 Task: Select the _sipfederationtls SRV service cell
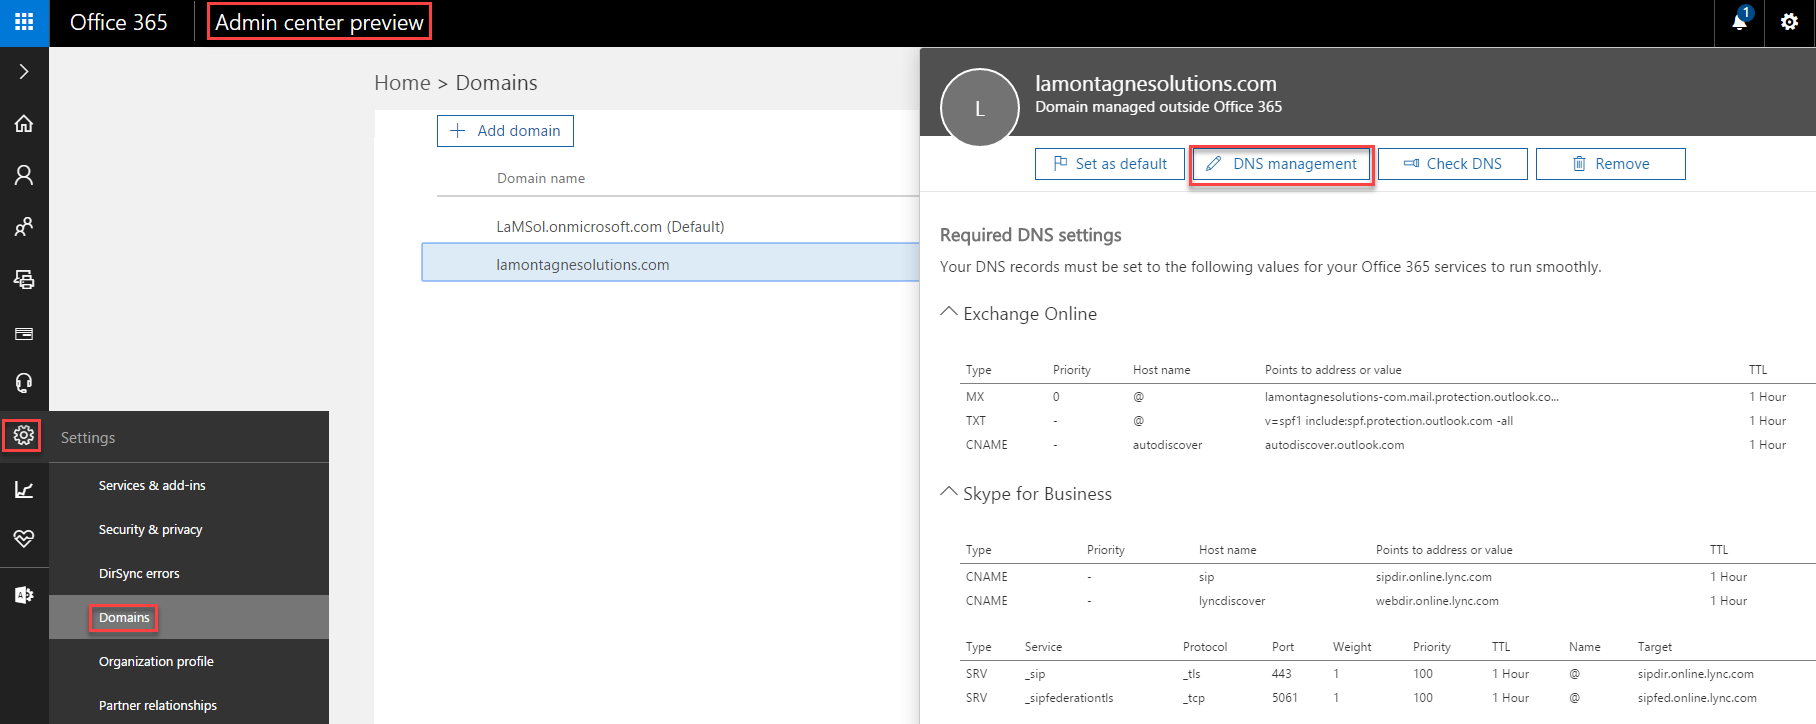coord(1069,698)
